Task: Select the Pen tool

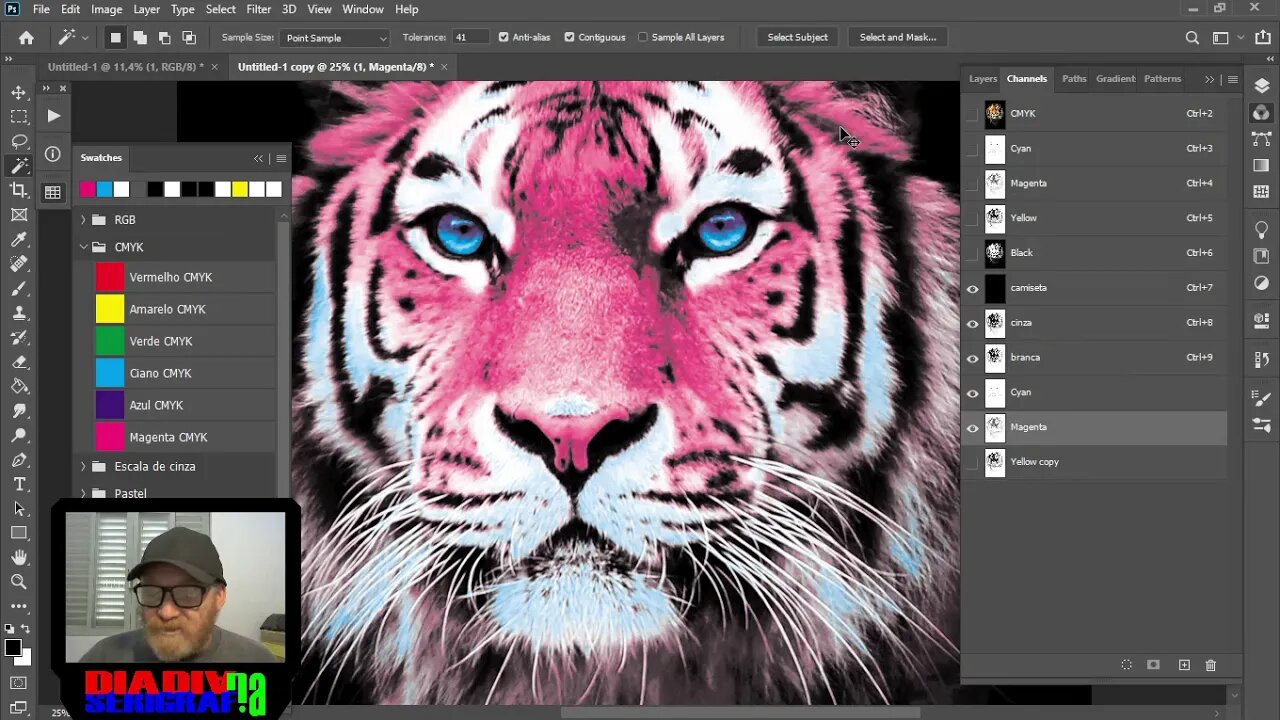Action: tap(19, 460)
